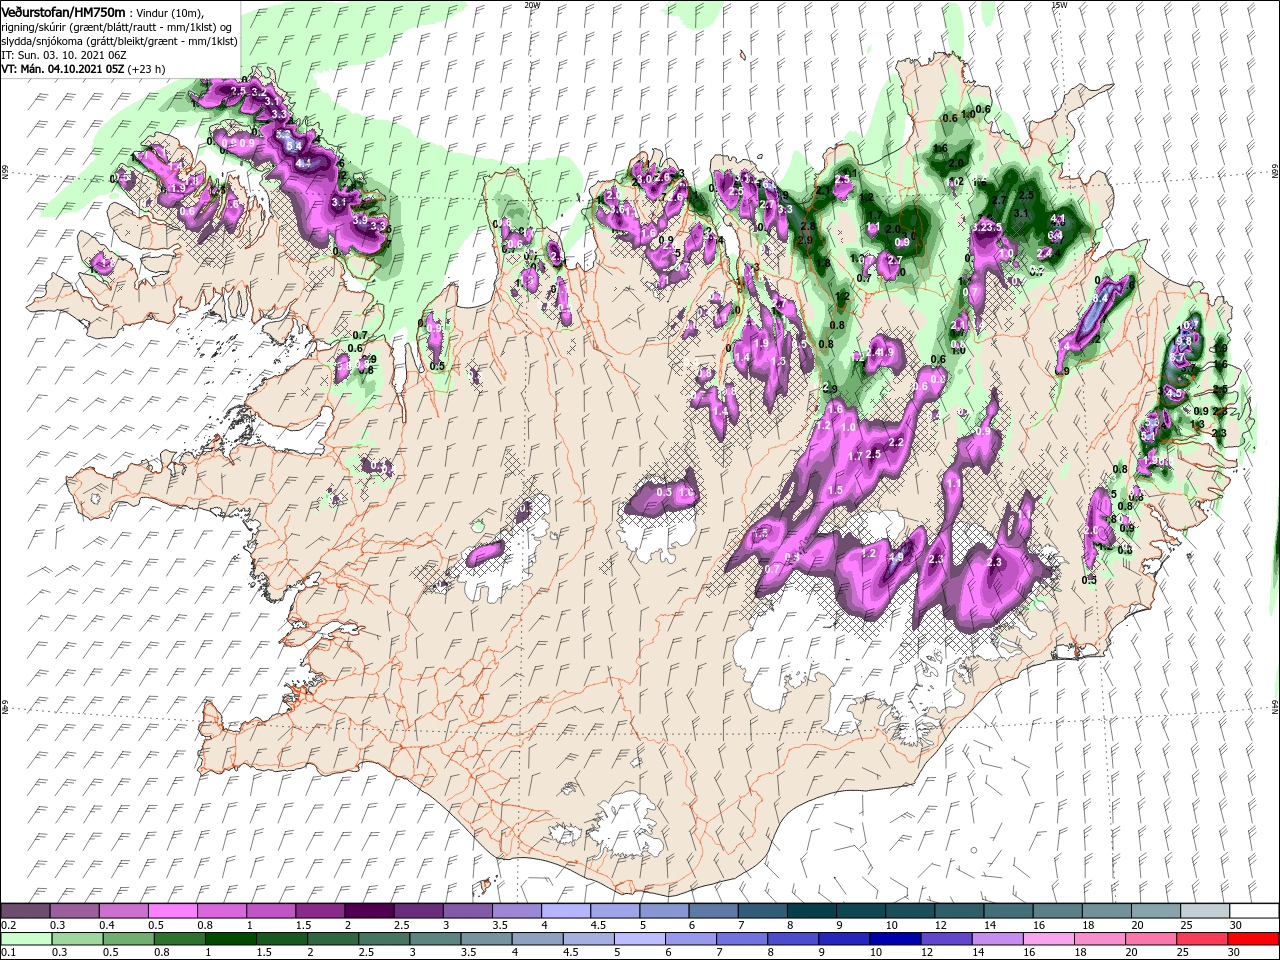Click the '(+23 h)' forecast offset
The width and height of the screenshot is (1280, 960).
pos(147,69)
